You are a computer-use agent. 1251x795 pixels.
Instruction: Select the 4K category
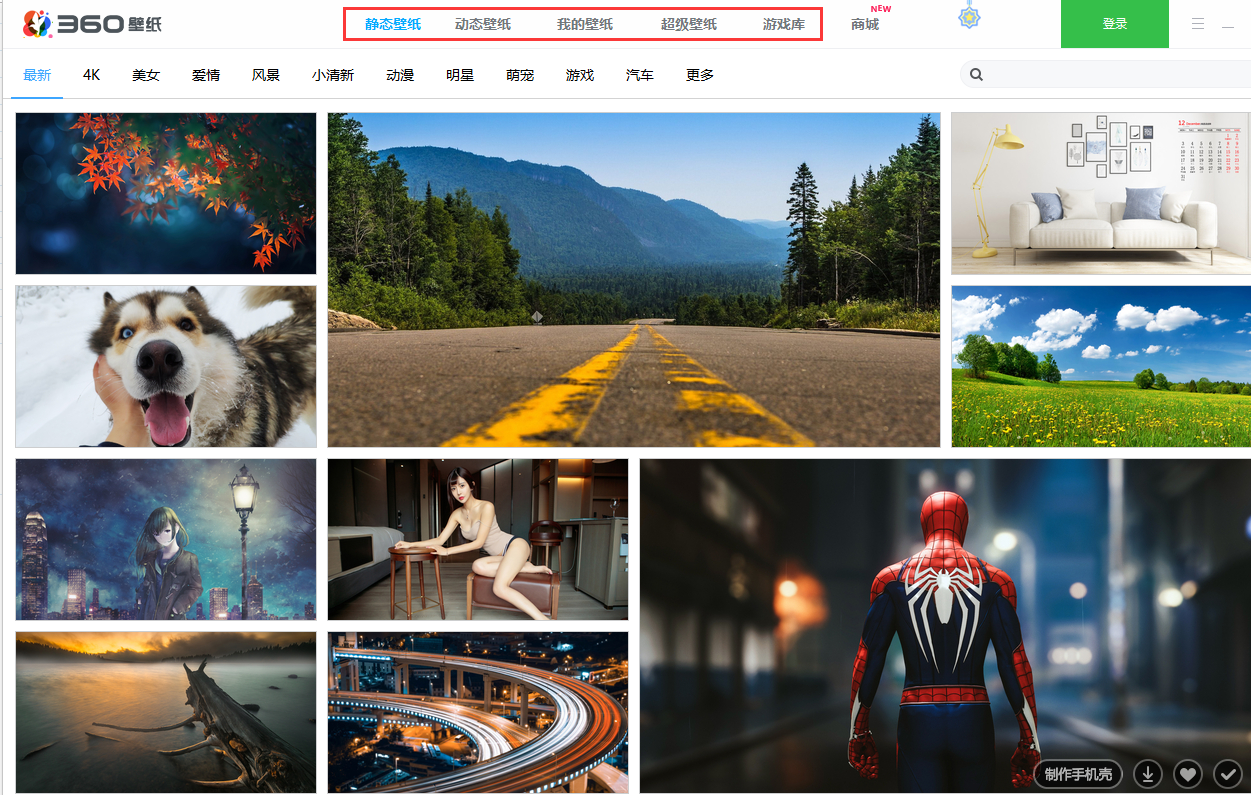(92, 75)
